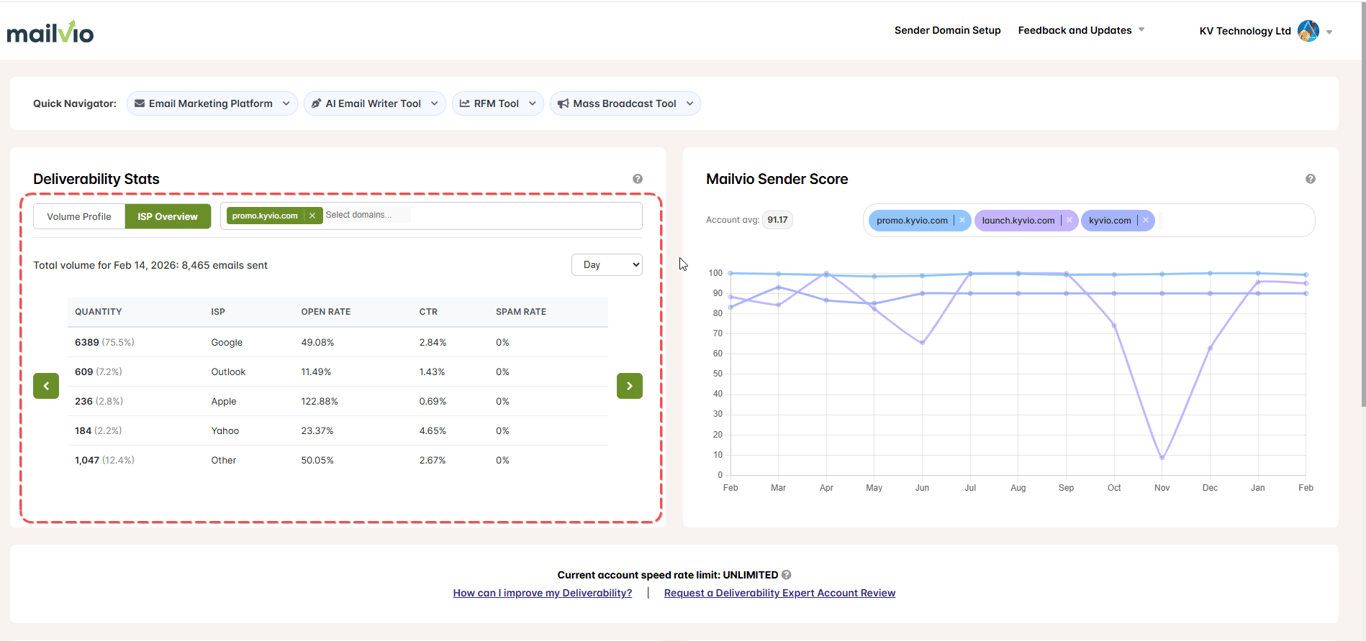Click Total volume for Feb 14, 2026 text
Screen dimensions: 1366x641
[x=150, y=265]
